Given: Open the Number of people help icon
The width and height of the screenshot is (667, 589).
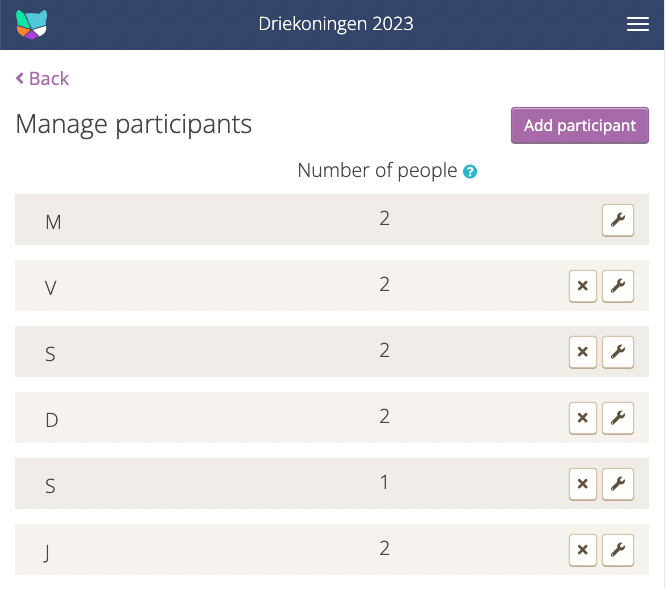Looking at the screenshot, I should coord(470,171).
